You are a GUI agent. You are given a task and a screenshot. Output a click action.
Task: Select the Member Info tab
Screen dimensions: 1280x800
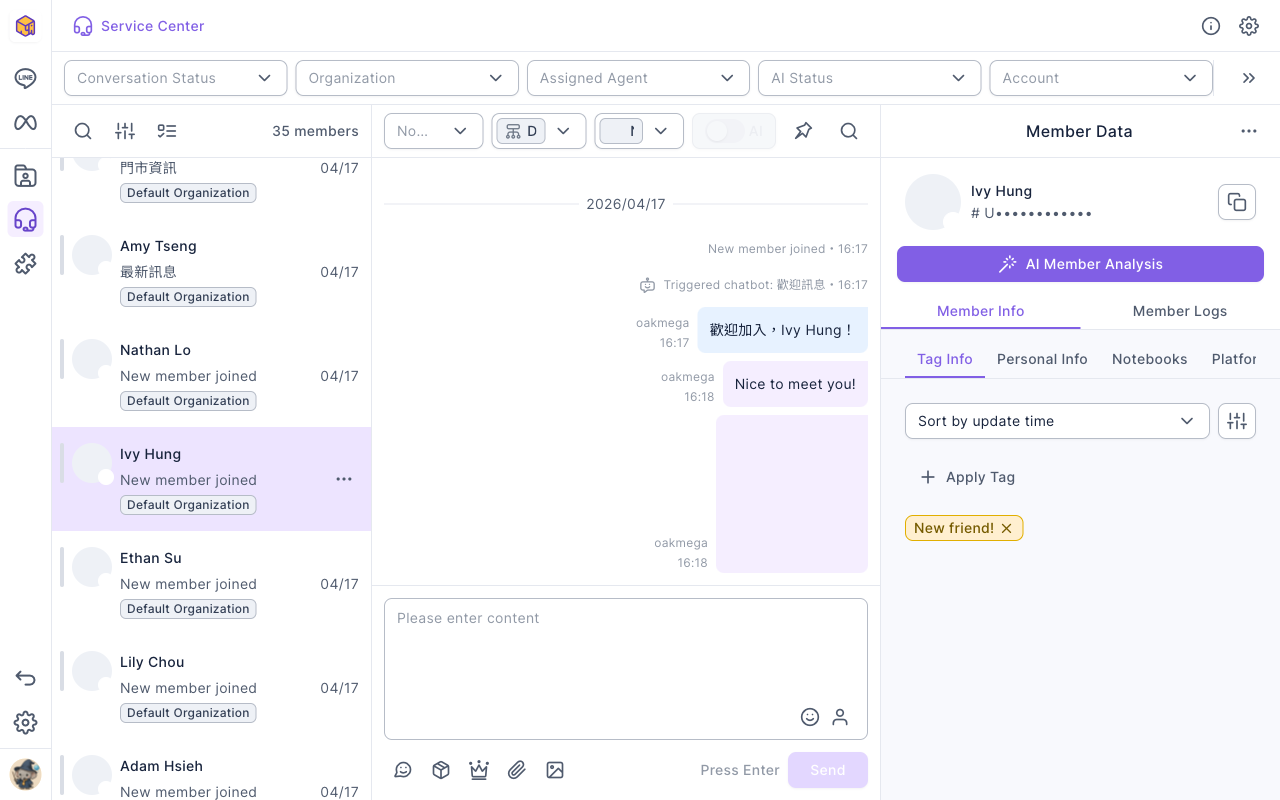click(x=981, y=311)
